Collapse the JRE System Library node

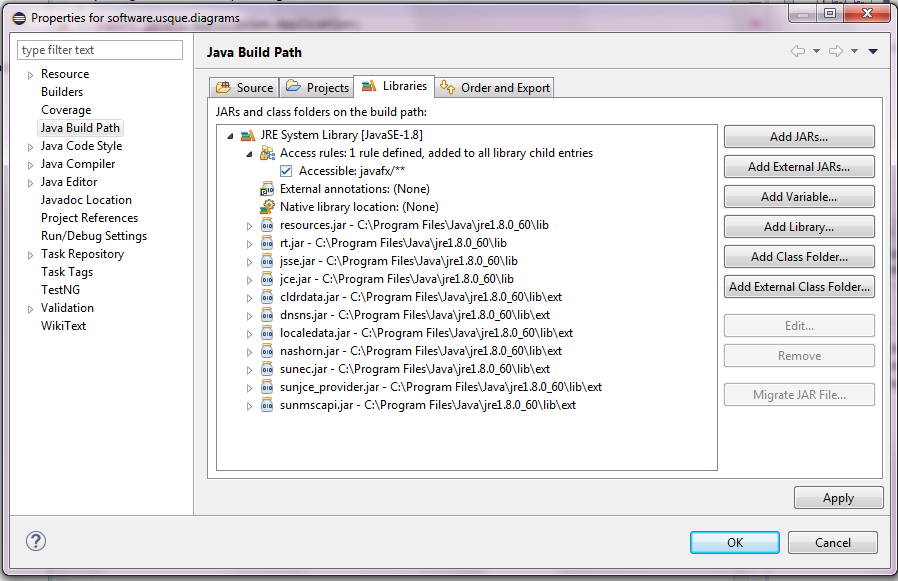tap(230, 136)
